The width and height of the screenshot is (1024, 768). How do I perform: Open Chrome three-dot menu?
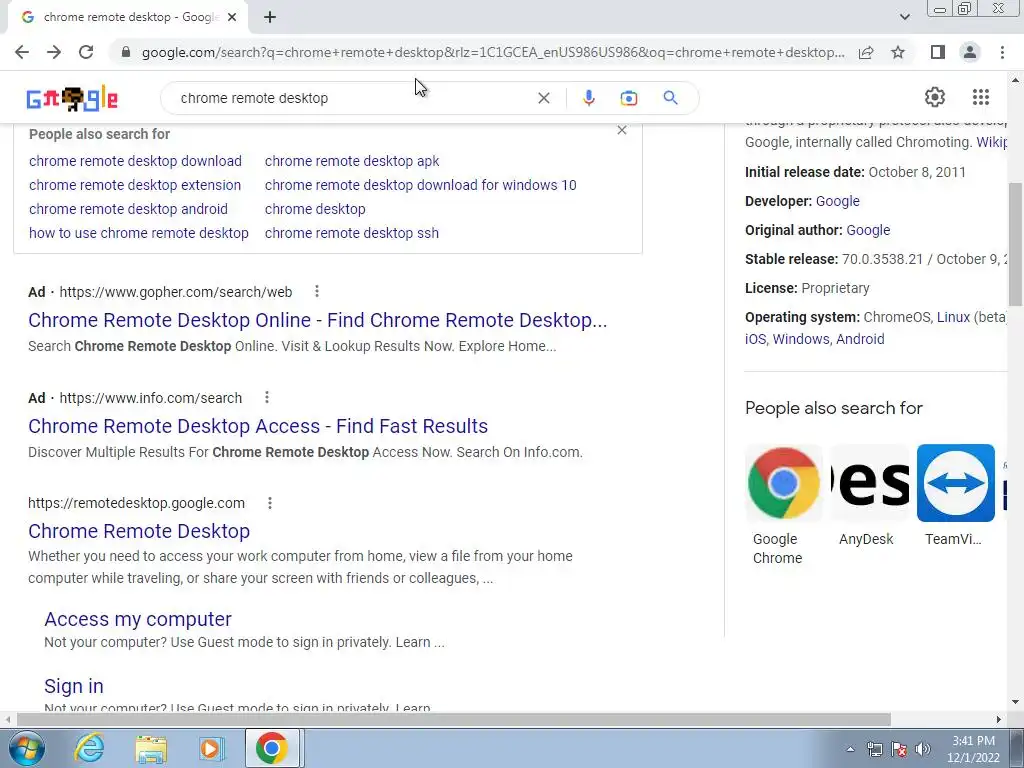tap(1002, 52)
